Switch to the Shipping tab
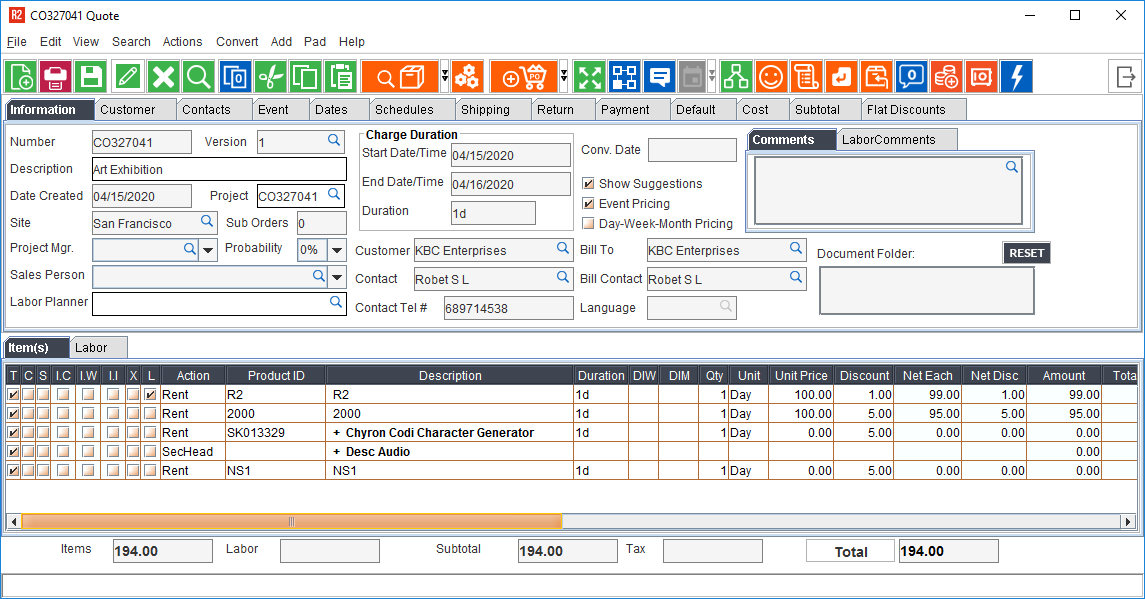The height and width of the screenshot is (599, 1145). pos(485,110)
